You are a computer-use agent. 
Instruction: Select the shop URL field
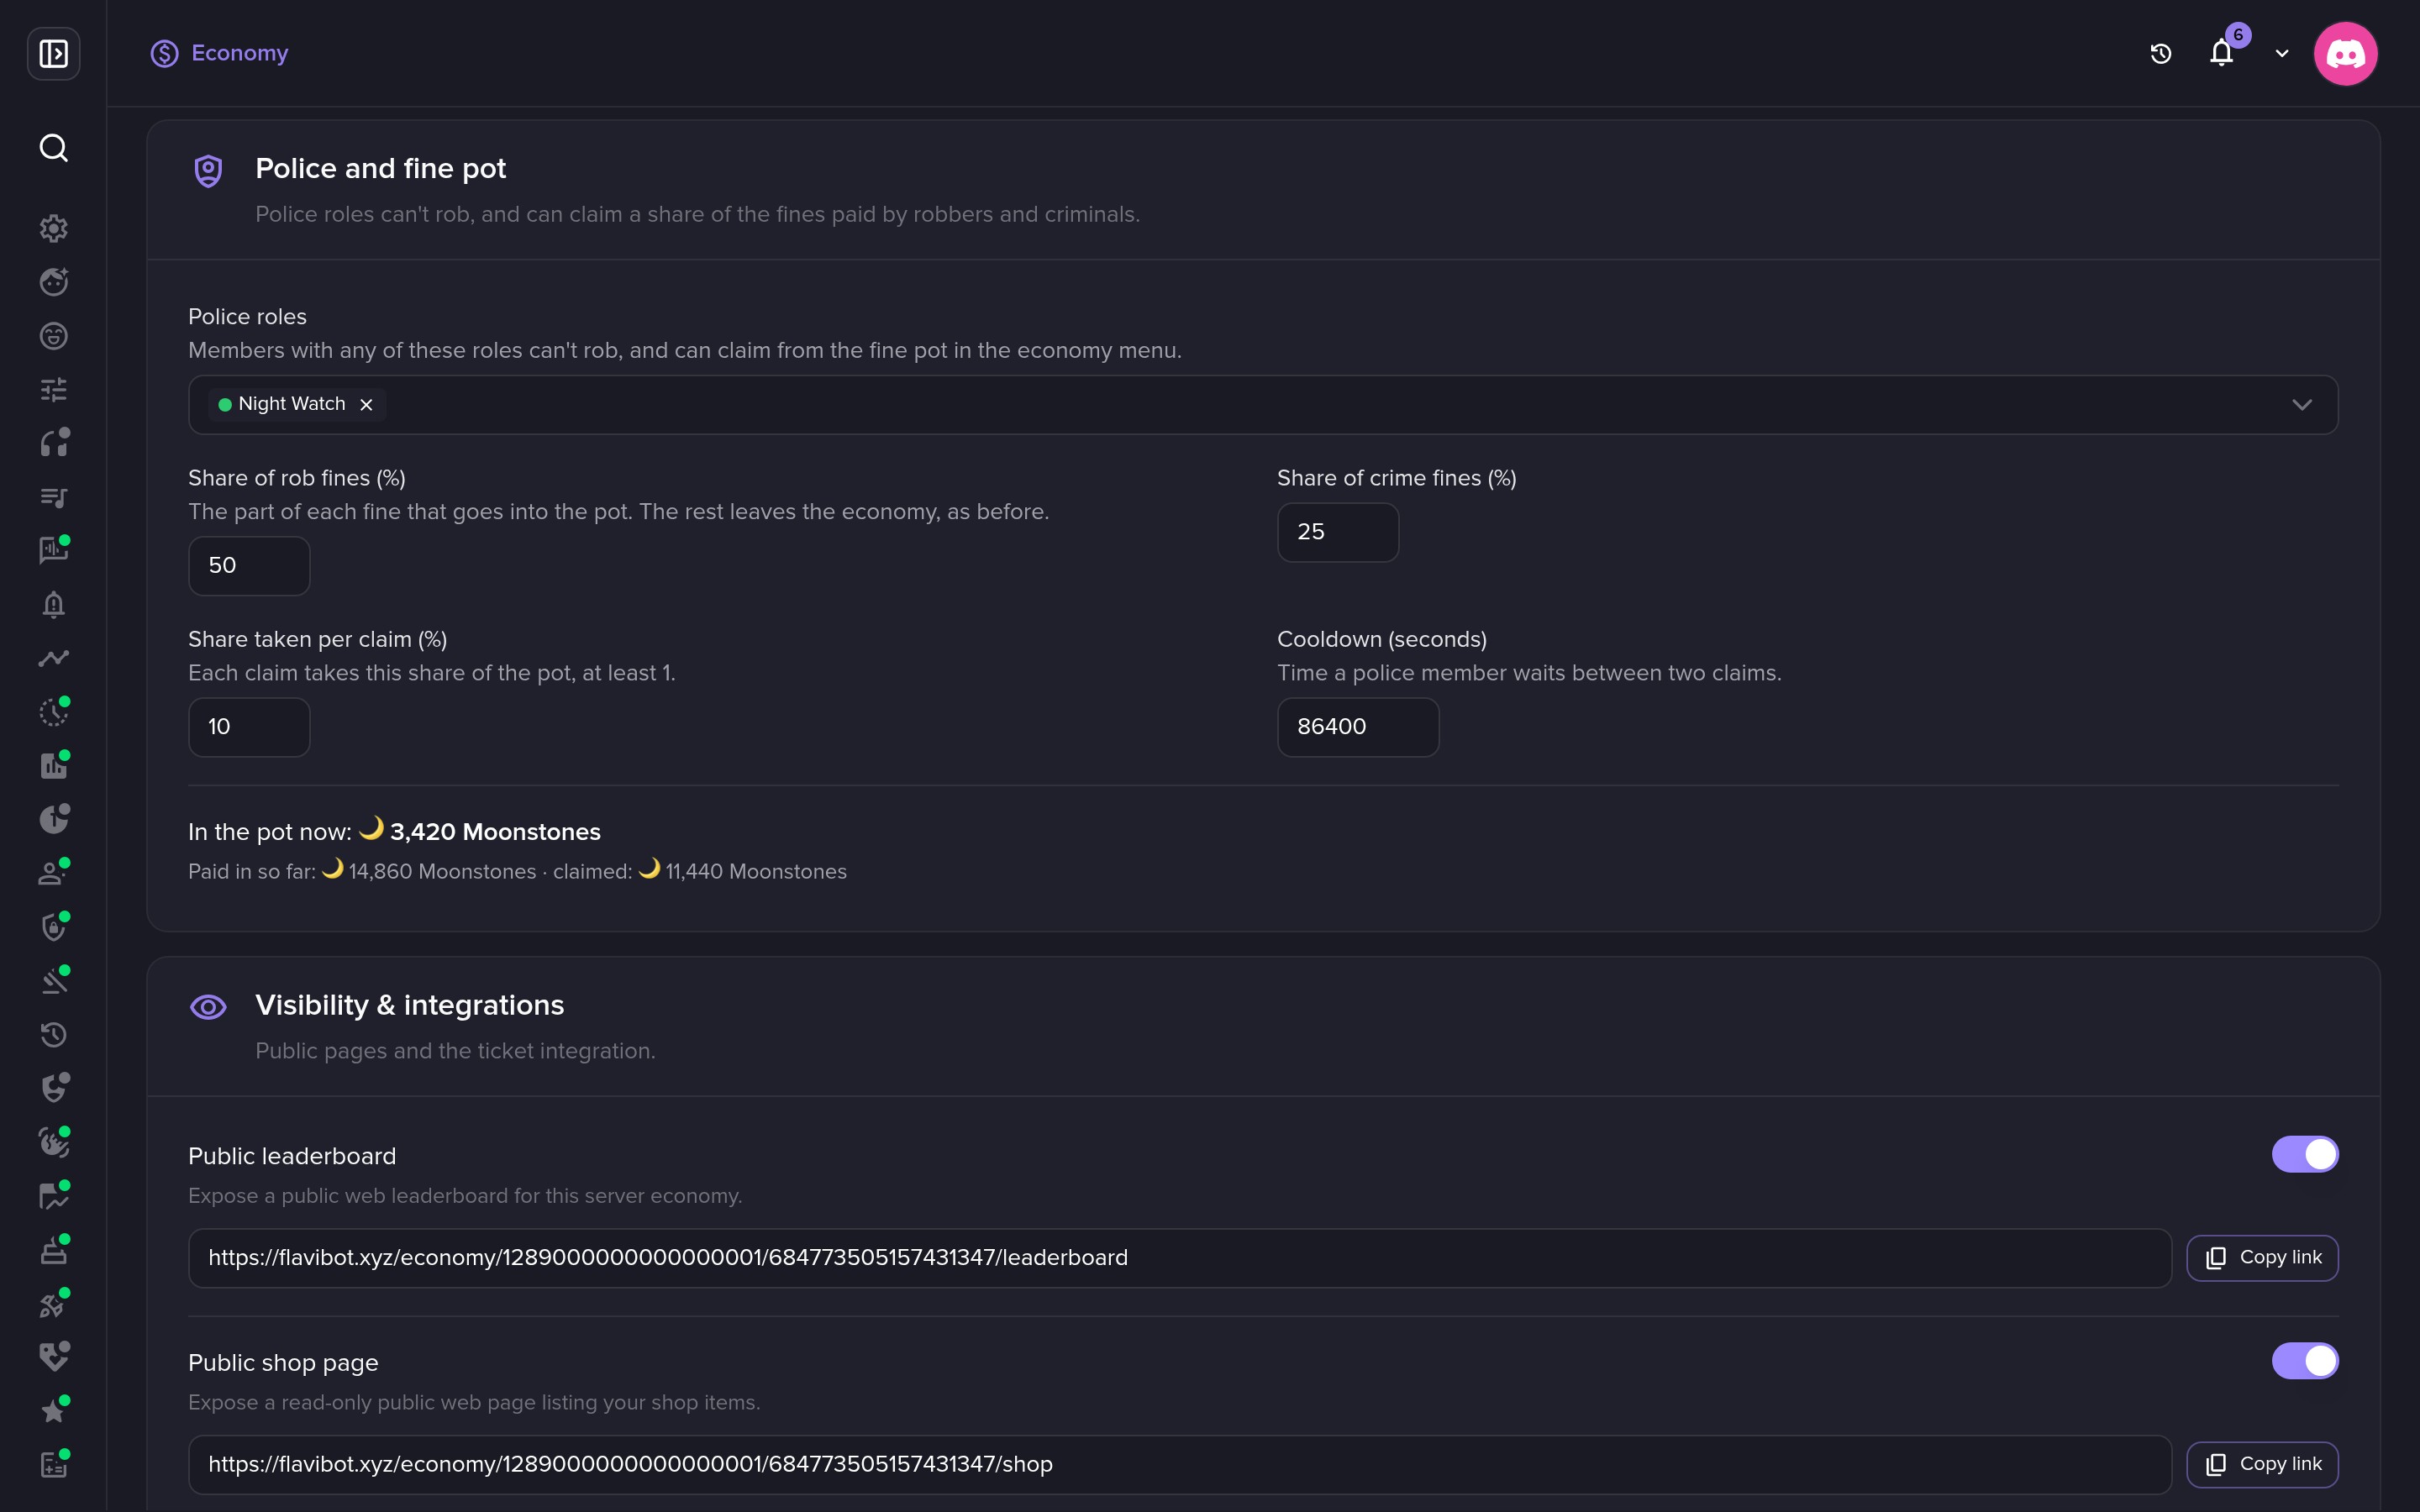click(1179, 1465)
